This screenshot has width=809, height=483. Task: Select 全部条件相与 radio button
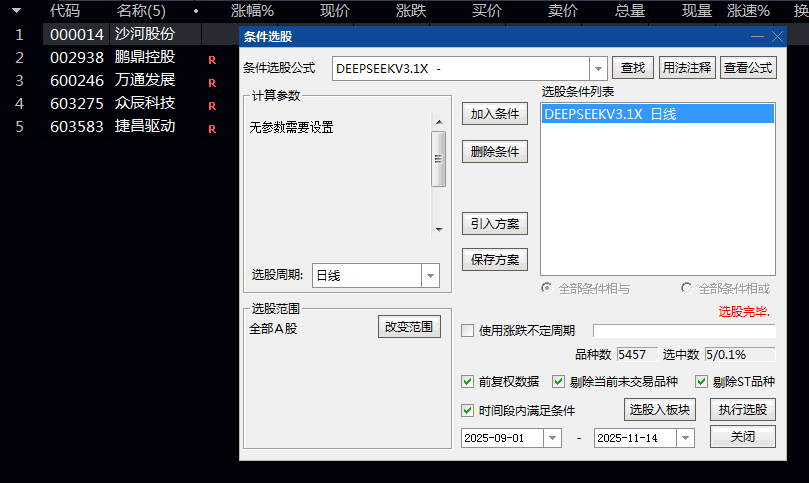(x=546, y=288)
